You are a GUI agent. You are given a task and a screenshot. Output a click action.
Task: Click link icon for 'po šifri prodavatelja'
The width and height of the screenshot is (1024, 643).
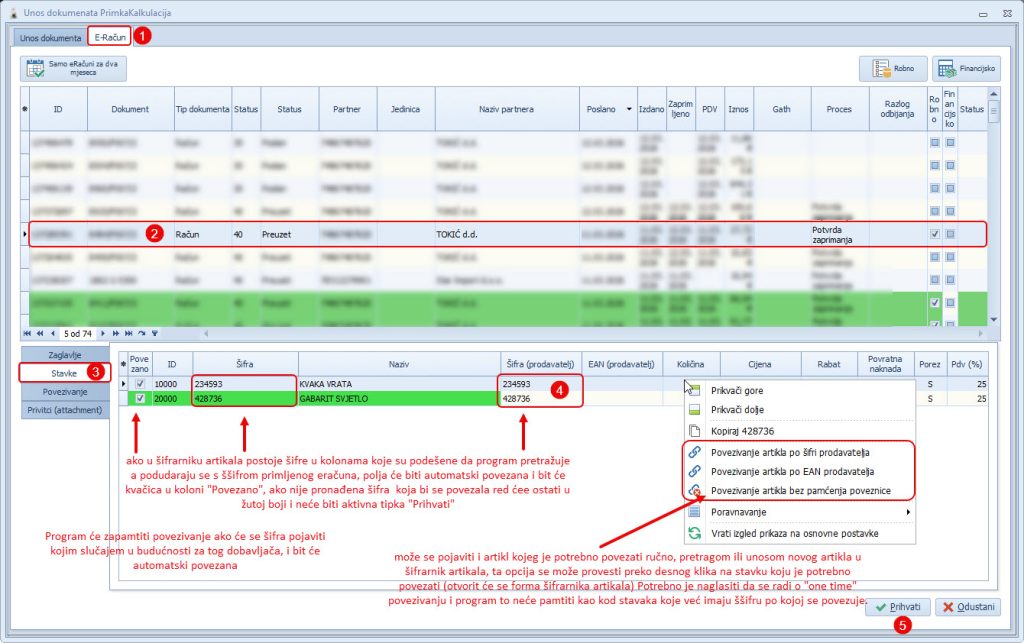coord(693,453)
